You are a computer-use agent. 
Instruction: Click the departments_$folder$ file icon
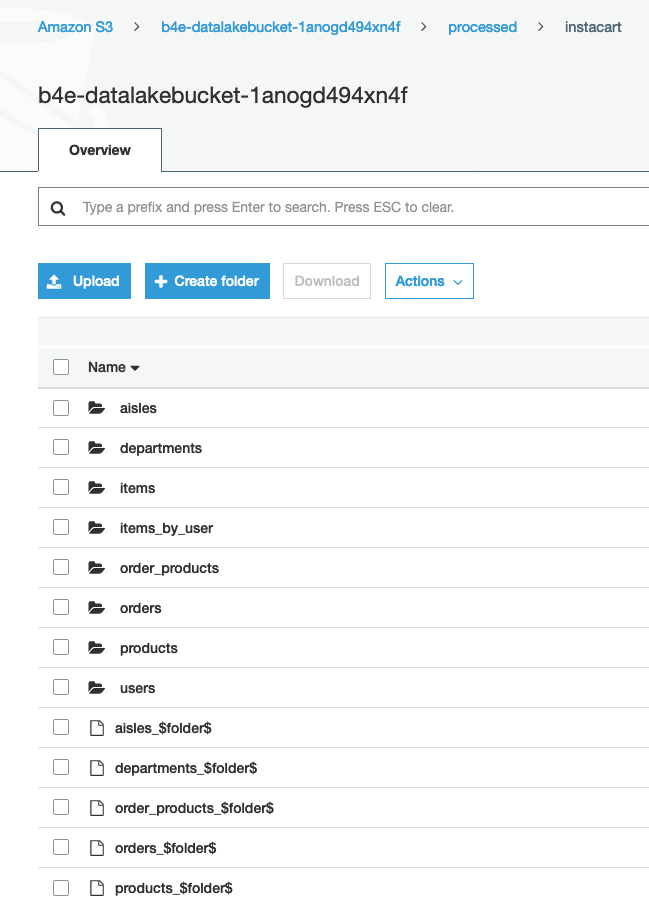click(x=97, y=768)
